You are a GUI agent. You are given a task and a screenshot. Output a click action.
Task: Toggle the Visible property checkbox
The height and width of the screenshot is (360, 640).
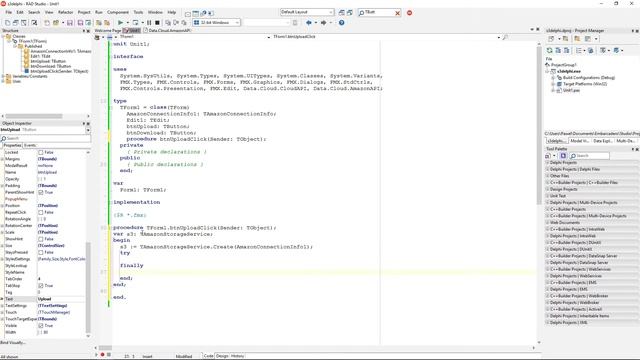[x=40, y=326]
